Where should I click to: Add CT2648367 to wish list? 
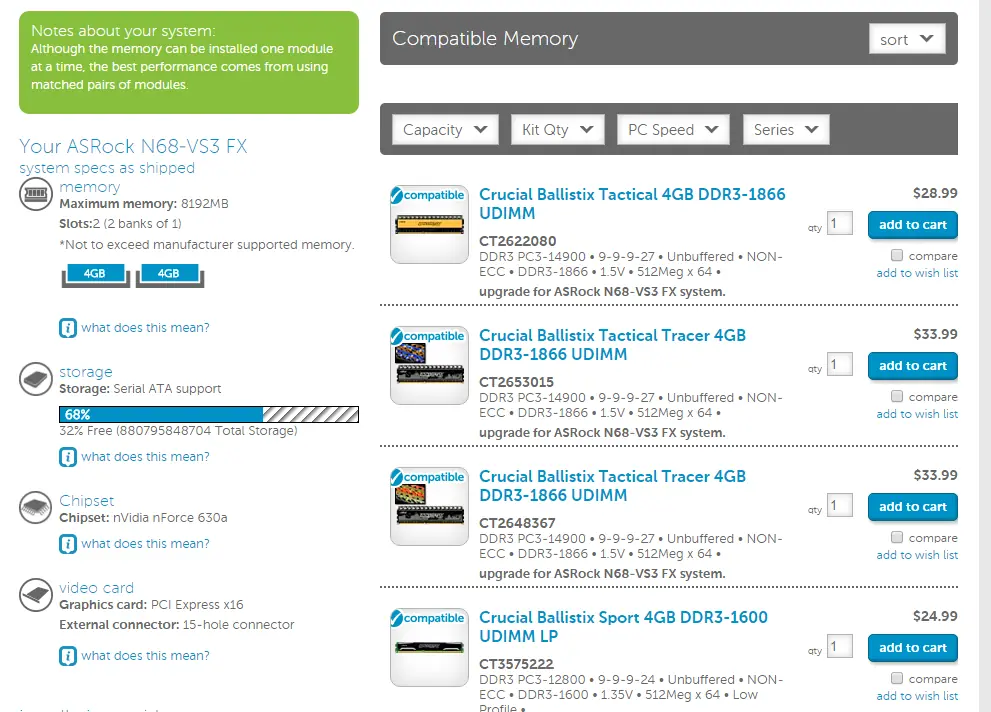tap(917, 555)
